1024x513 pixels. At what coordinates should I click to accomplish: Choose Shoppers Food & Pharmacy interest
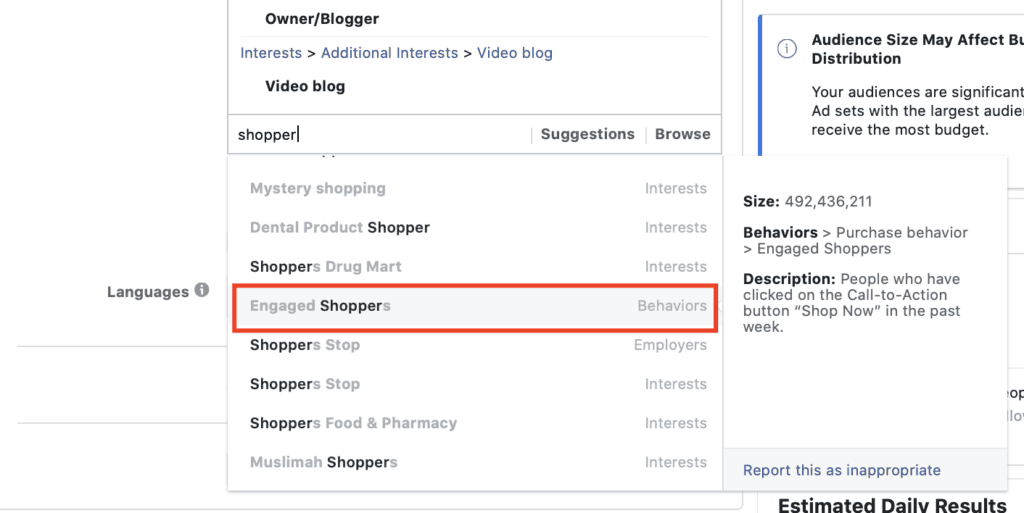click(x=475, y=424)
